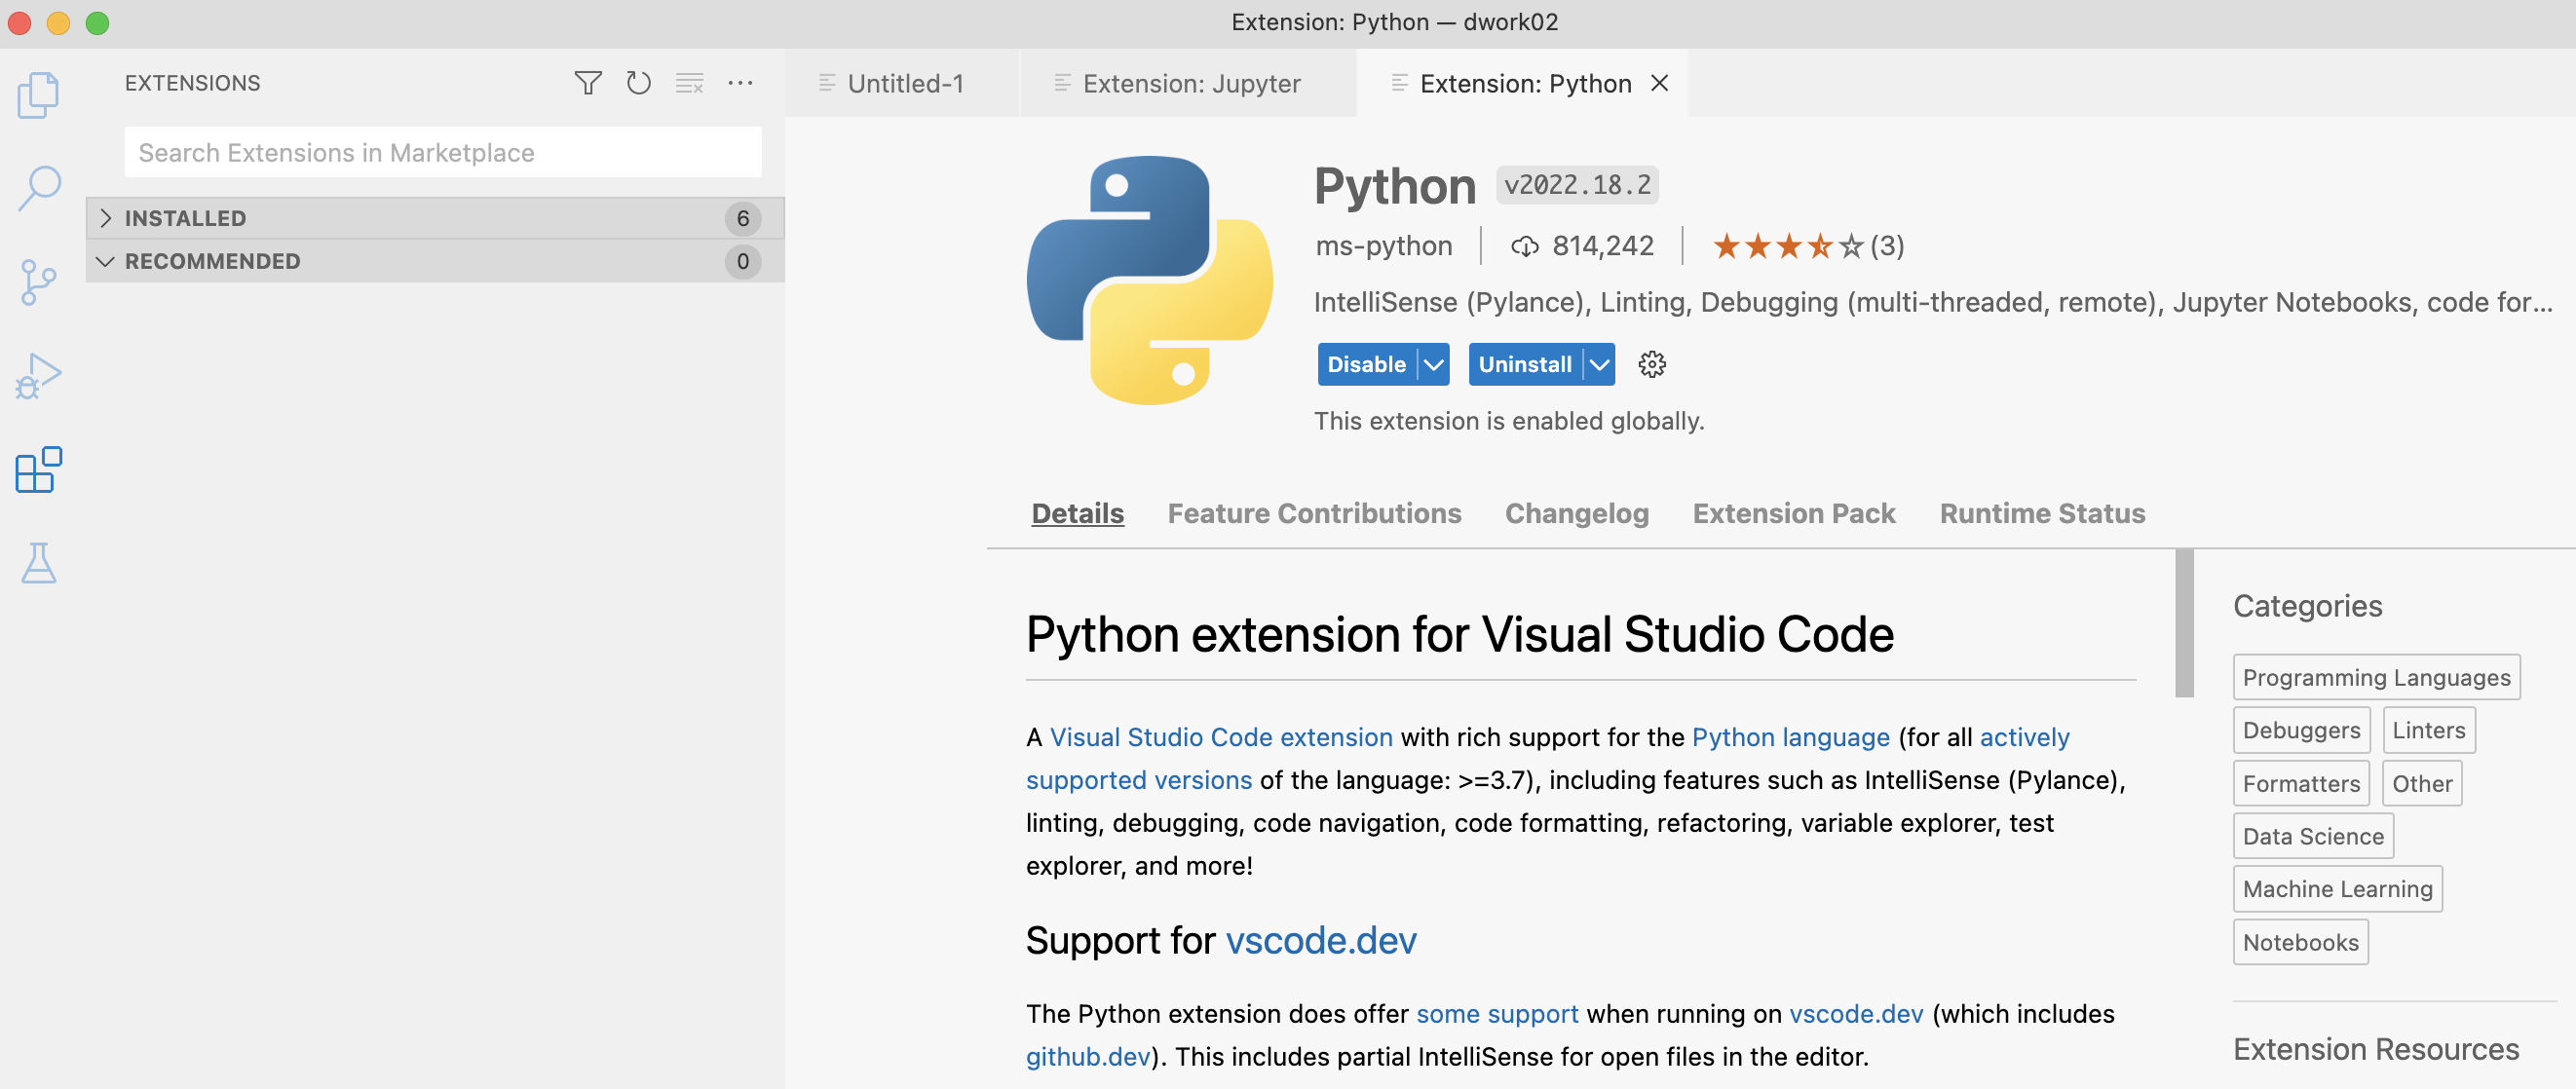Collapse the RECOMMENDED extensions section
This screenshot has height=1089, width=2576.
click(435, 261)
